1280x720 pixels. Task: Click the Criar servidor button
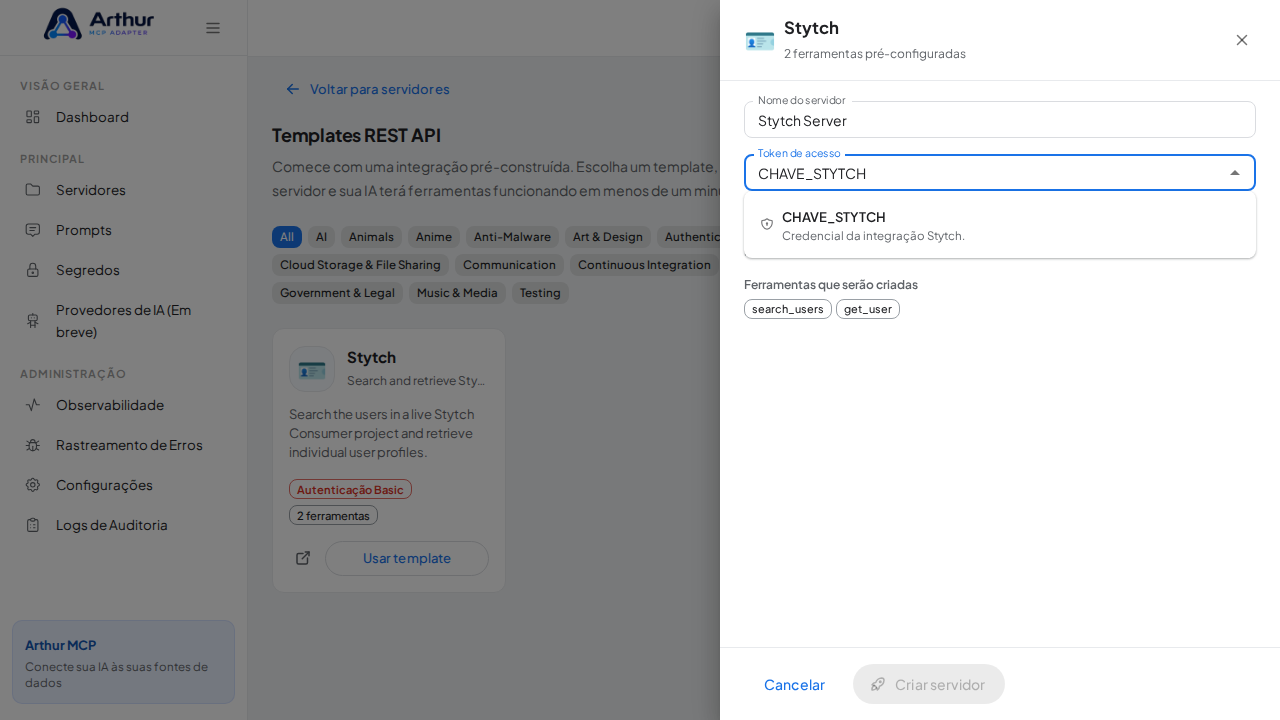[x=929, y=684]
